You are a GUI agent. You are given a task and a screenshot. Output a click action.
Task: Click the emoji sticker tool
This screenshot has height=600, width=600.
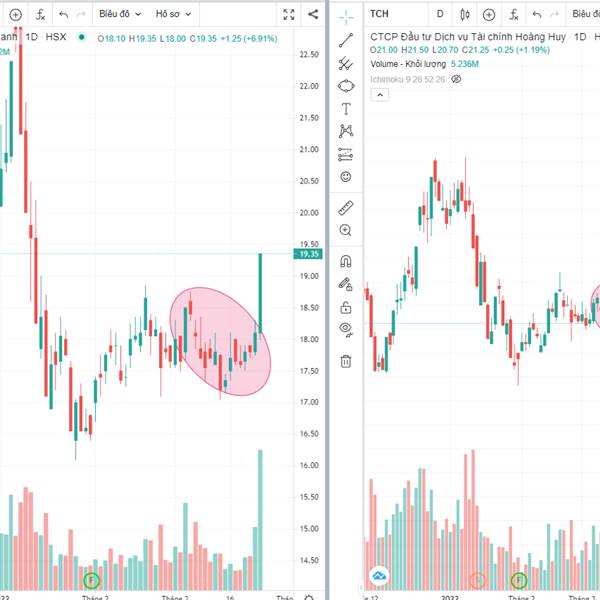pos(346,177)
